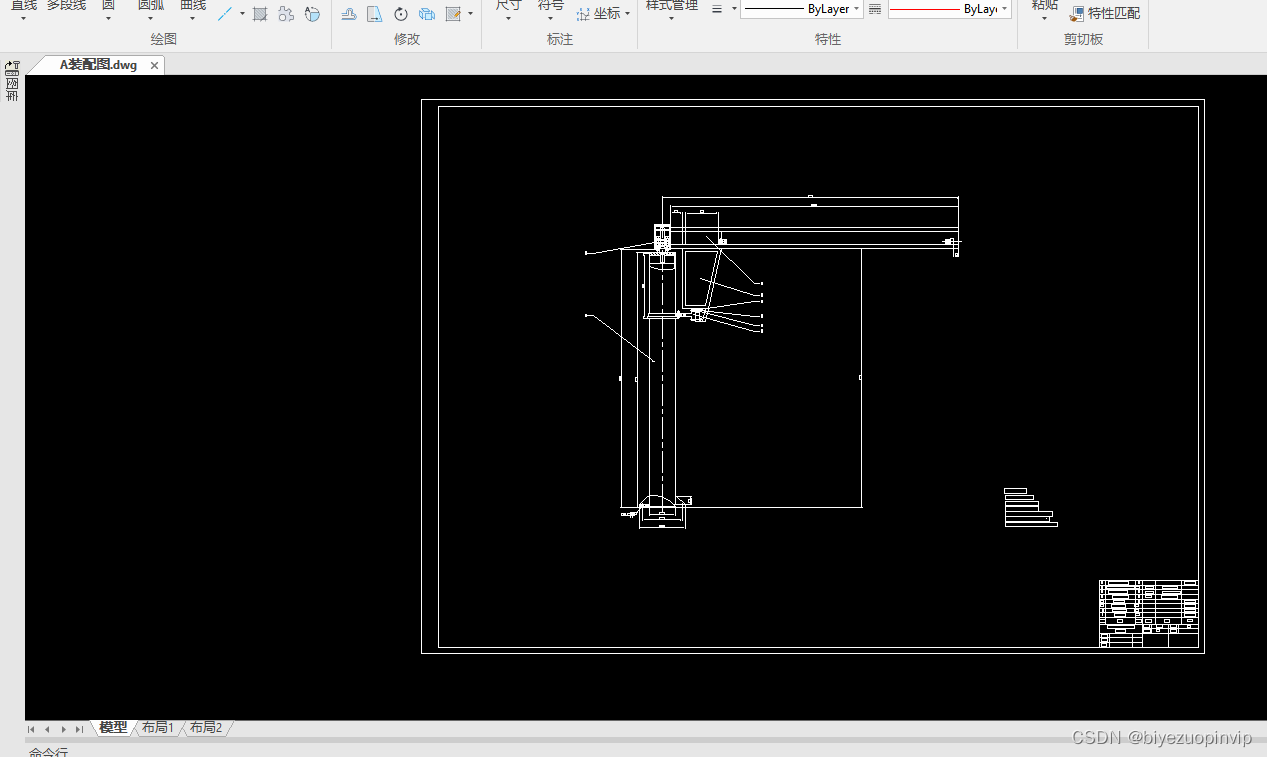Click 特性匹配 match properties button
This screenshot has width=1267, height=757.
coord(1105,14)
